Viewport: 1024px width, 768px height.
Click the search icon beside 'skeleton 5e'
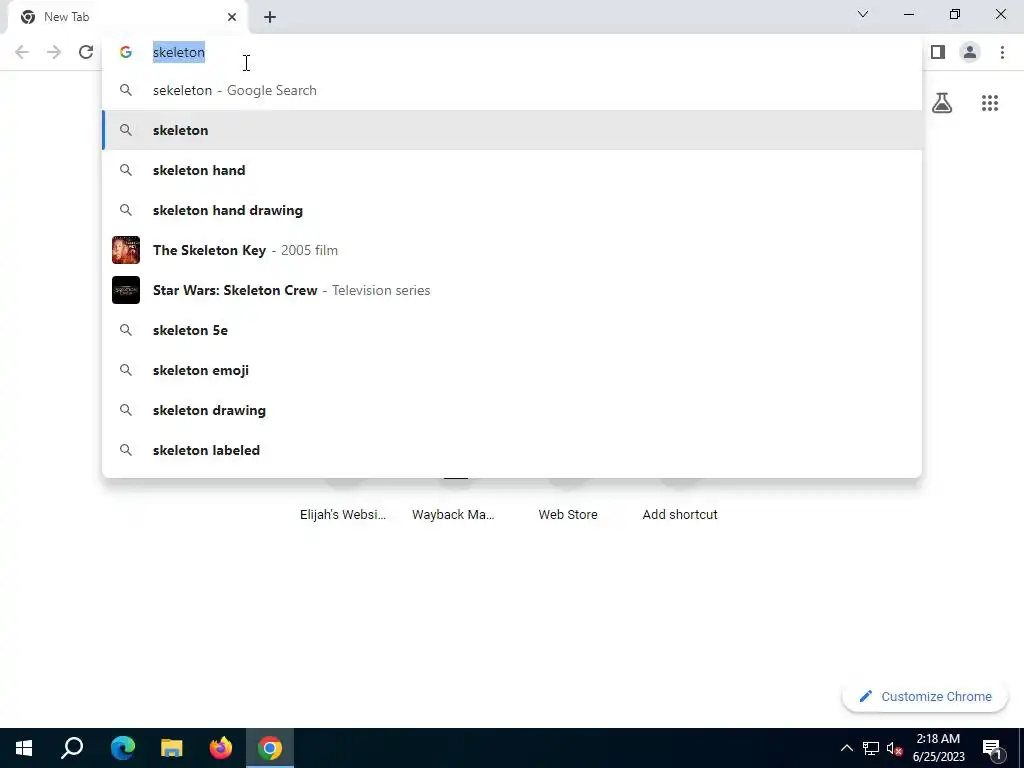point(125,330)
